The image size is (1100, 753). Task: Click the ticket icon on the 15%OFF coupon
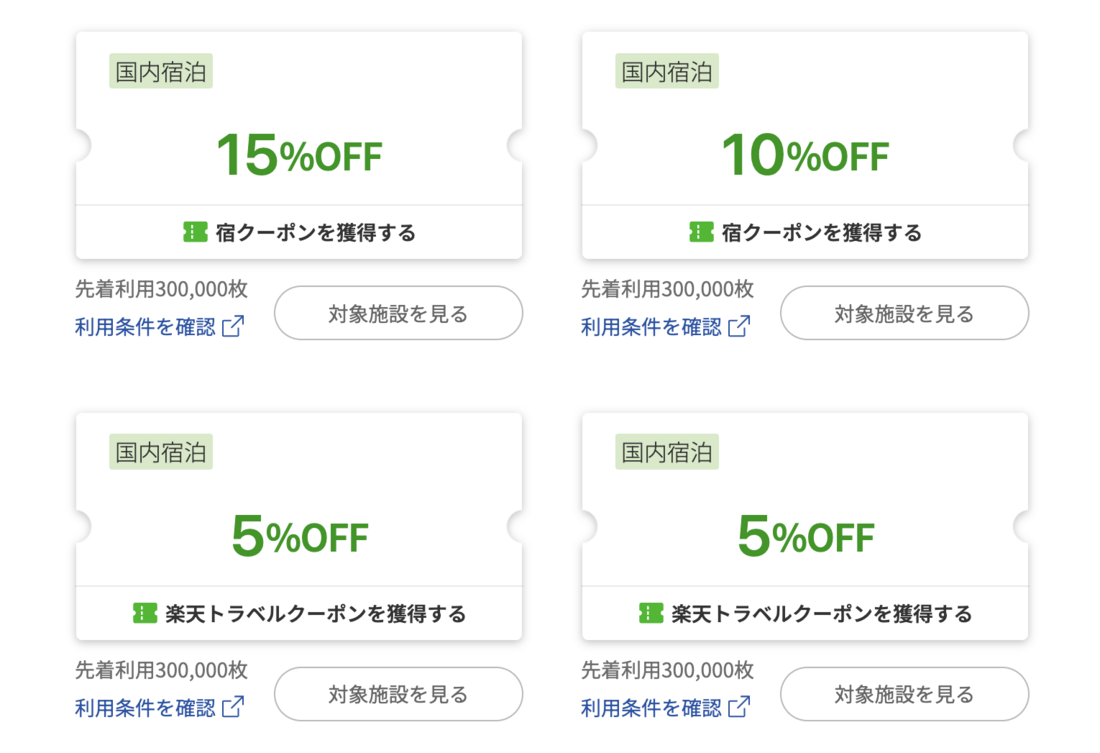(195, 232)
